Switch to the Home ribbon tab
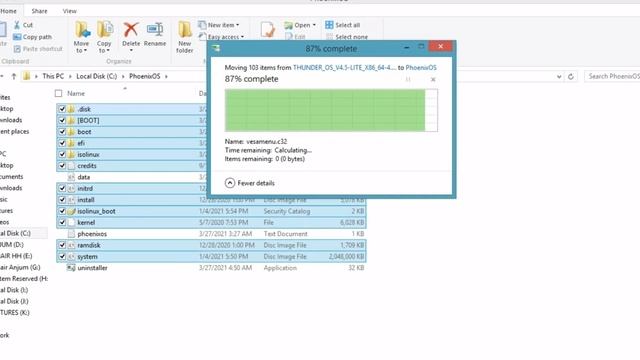This screenshot has height=360, width=640. pyautogui.click(x=8, y=11)
